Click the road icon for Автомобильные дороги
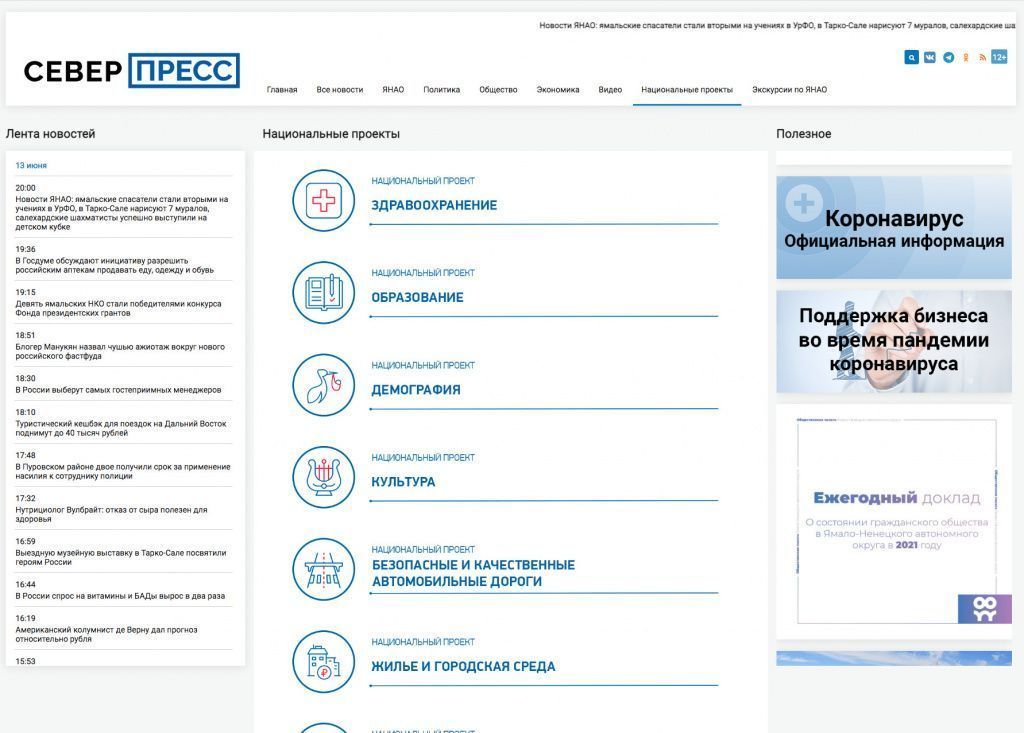The height and width of the screenshot is (733, 1024). (323, 569)
